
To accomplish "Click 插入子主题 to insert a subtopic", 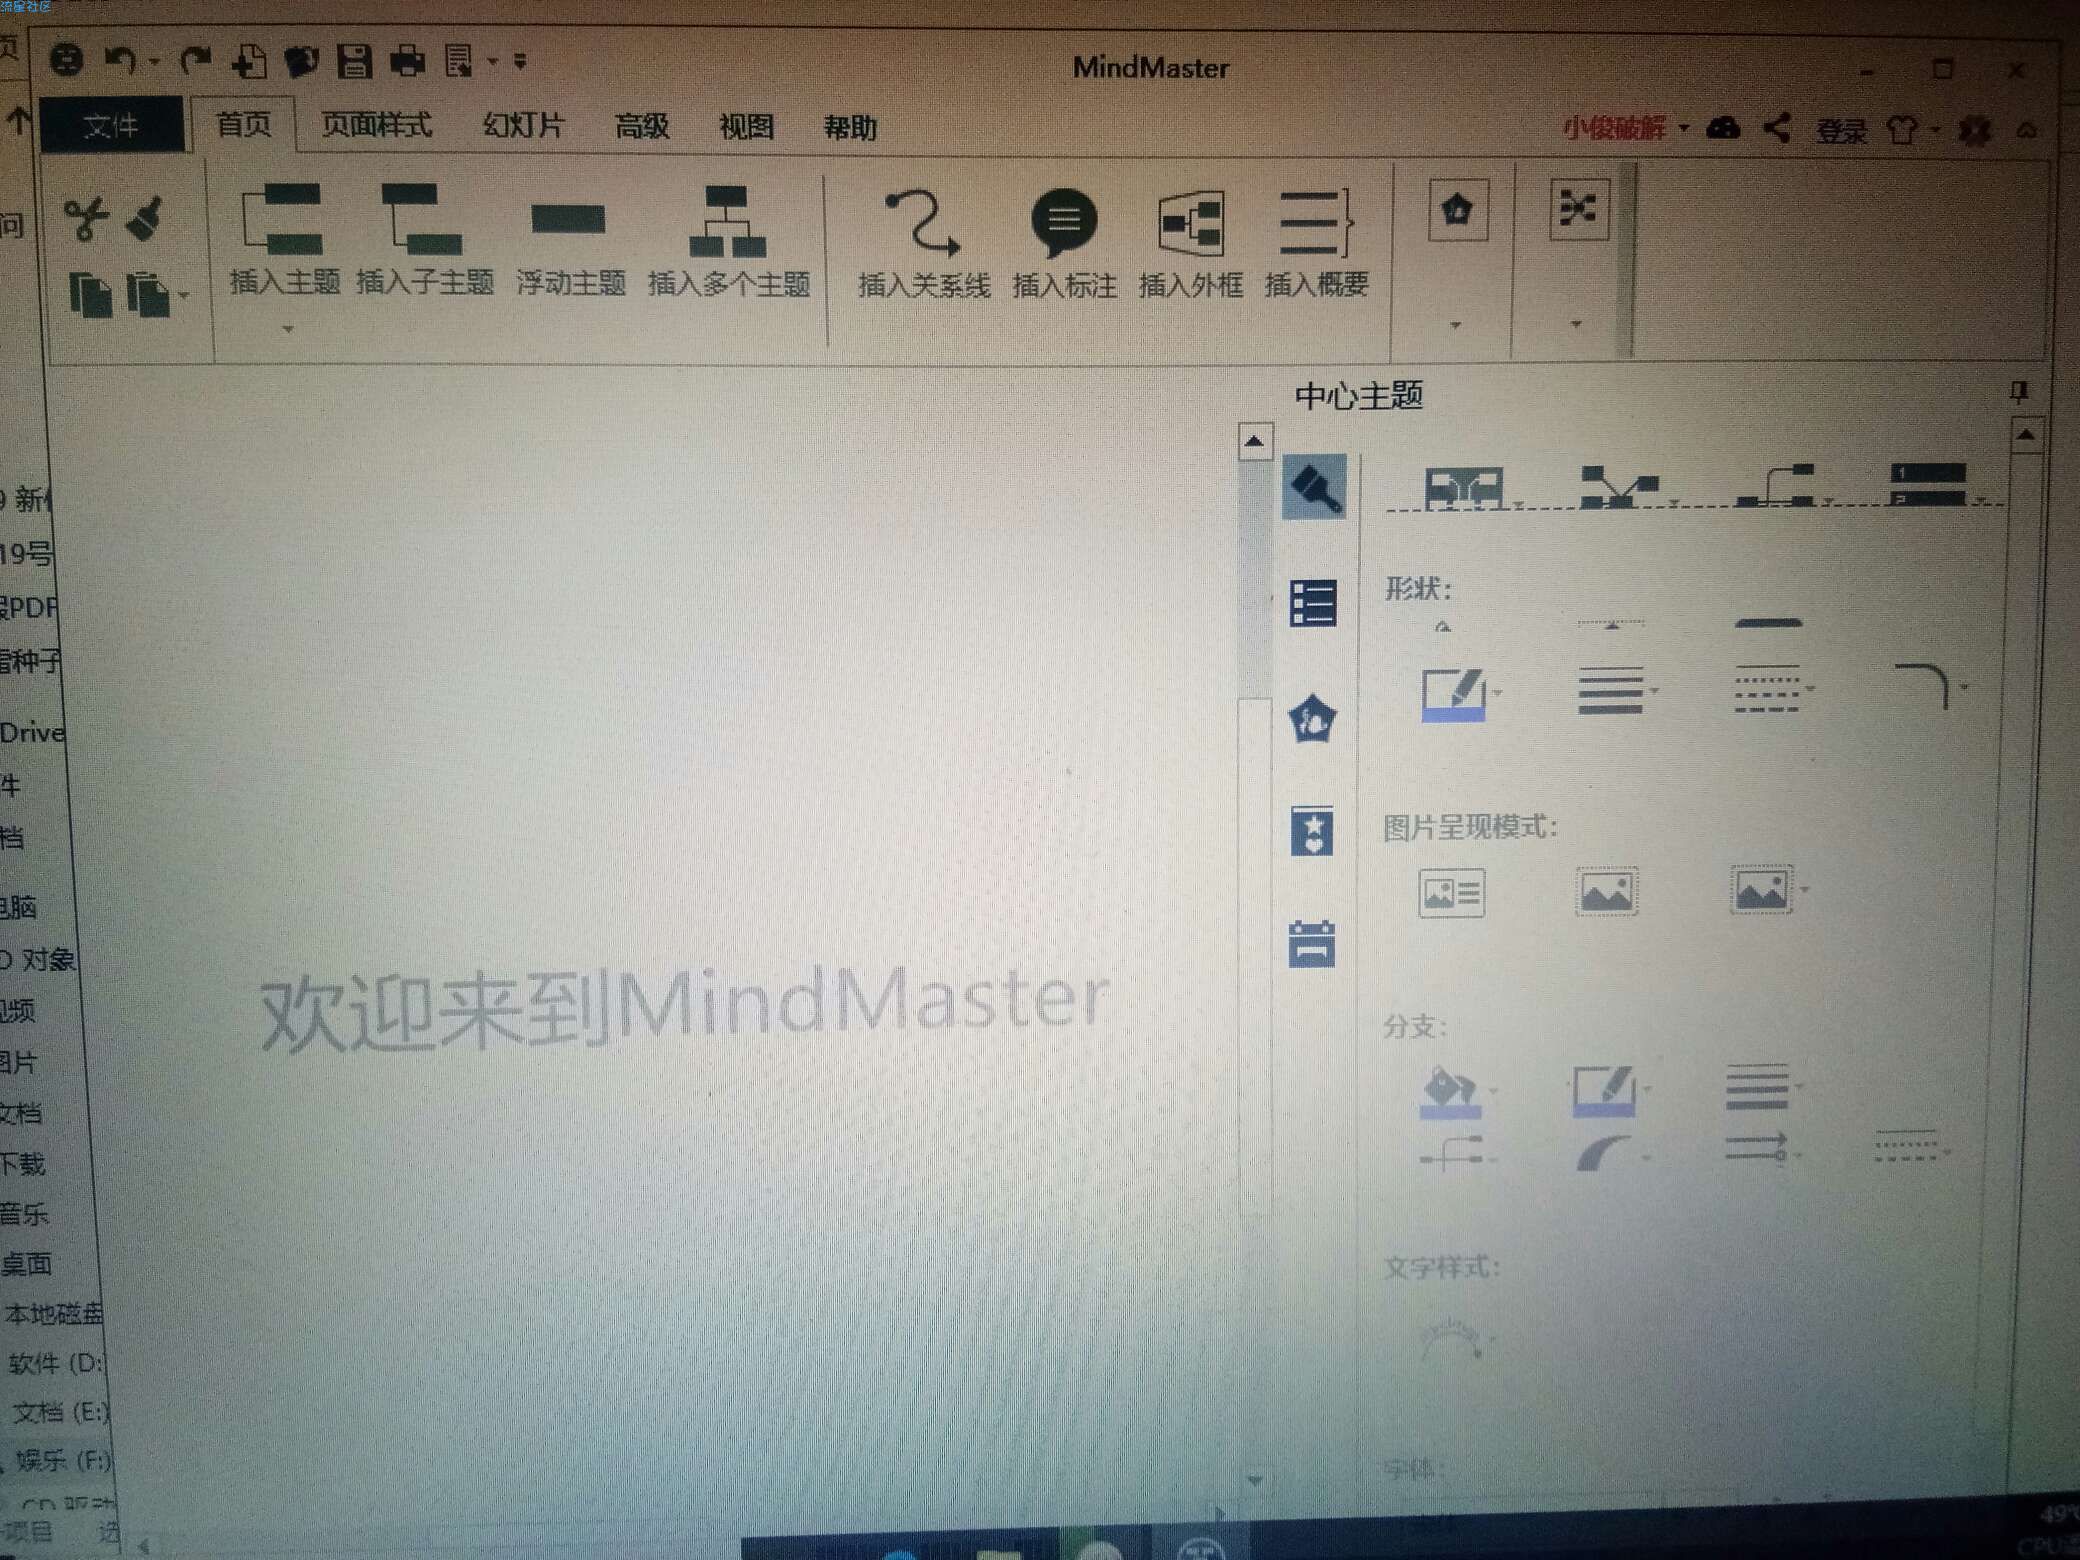I will coord(425,240).
